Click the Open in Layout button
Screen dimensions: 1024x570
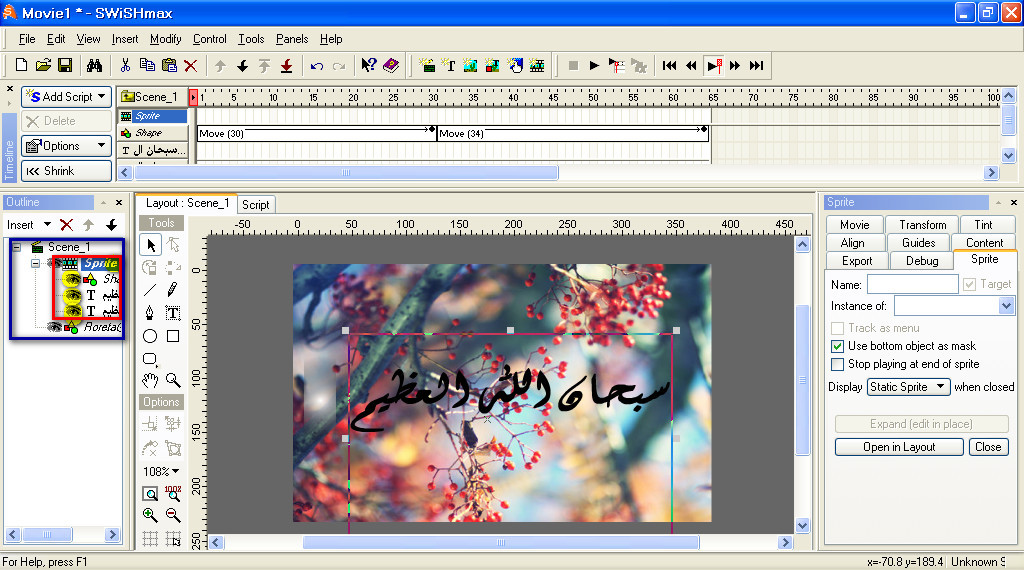[898, 447]
